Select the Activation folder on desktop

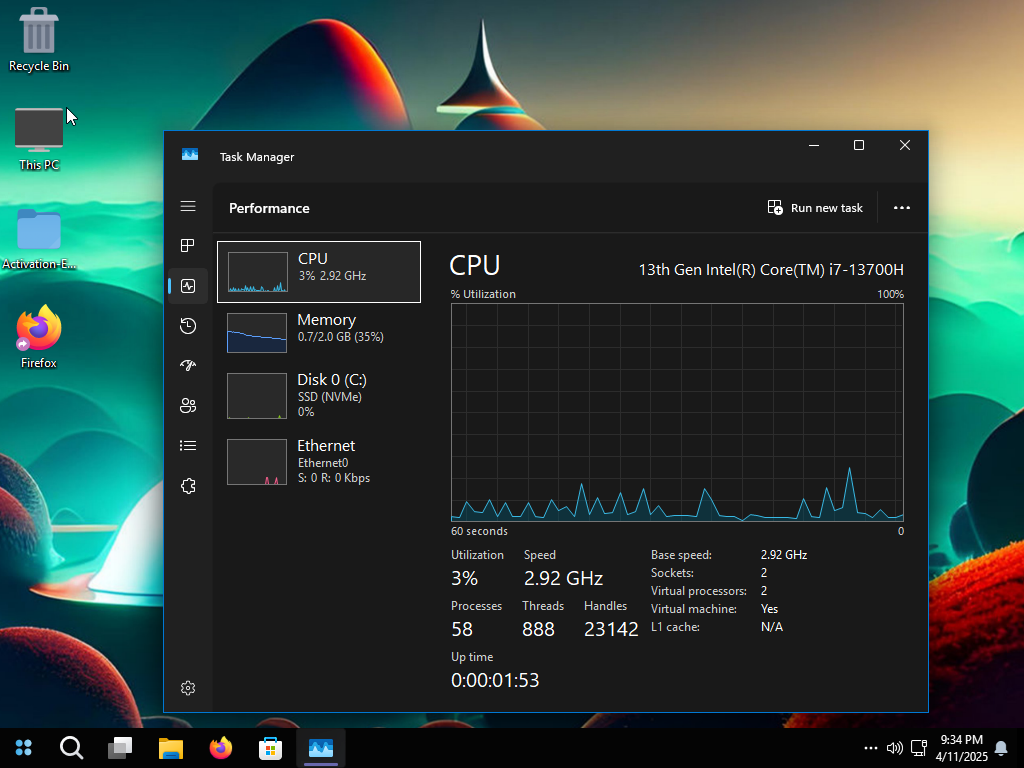point(39,239)
